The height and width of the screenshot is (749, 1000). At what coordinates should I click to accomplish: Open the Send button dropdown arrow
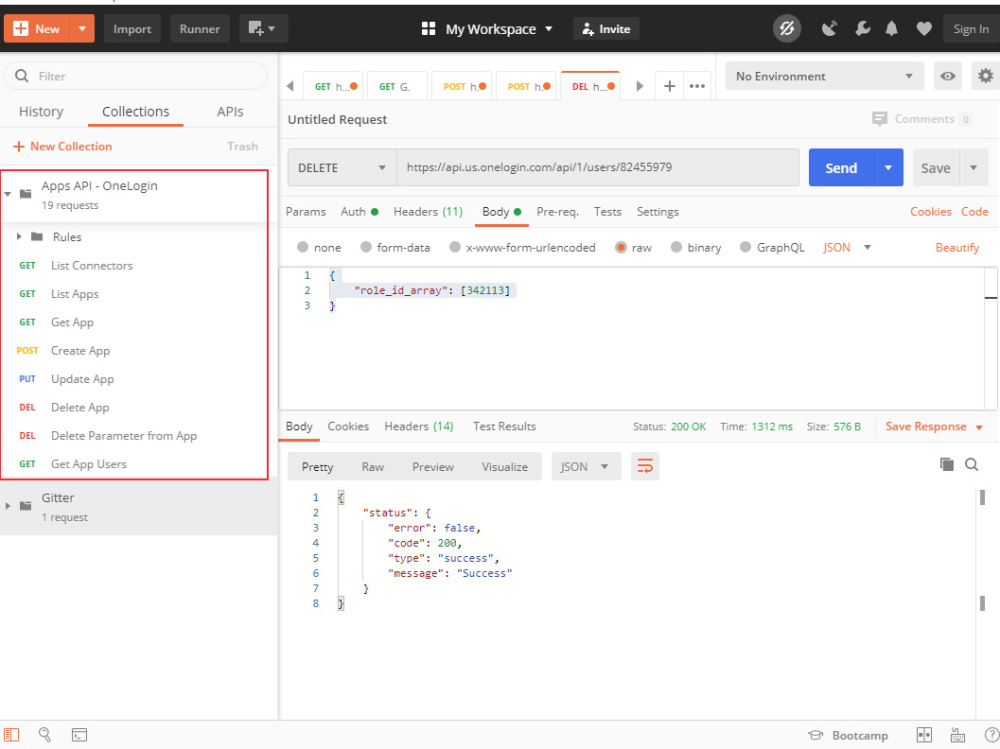click(888, 168)
